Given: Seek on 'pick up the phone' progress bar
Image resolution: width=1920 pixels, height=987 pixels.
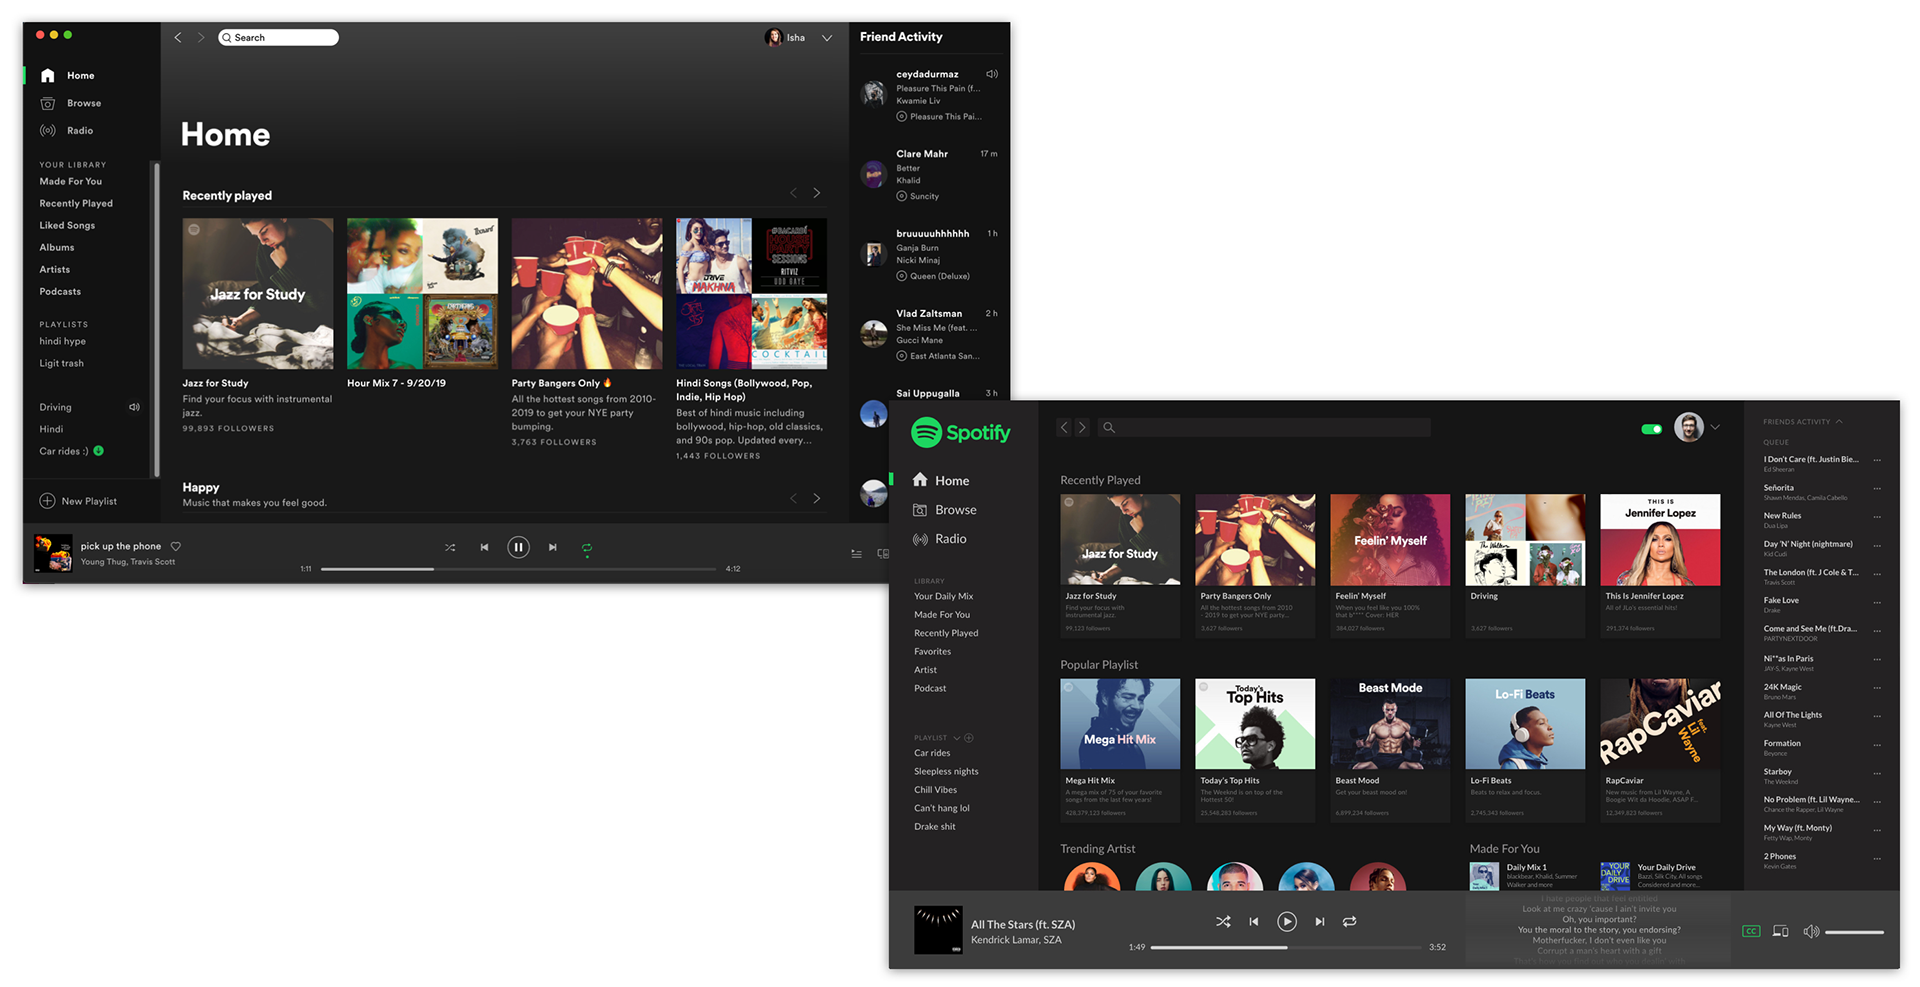Looking at the screenshot, I should tap(518, 569).
